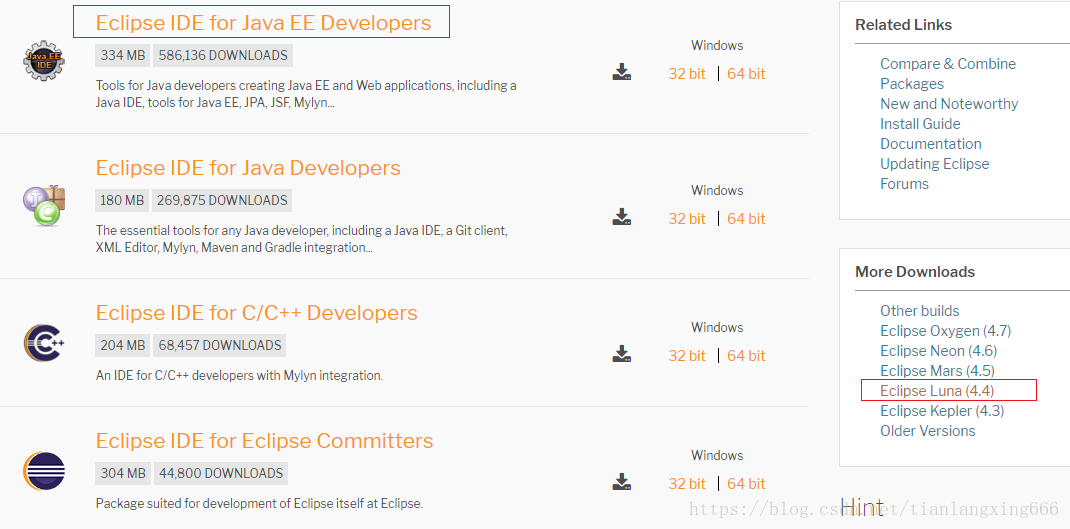The height and width of the screenshot is (529, 1070).
Task: Click the 44,800 DOWNLOADS badge
Action: point(220,473)
